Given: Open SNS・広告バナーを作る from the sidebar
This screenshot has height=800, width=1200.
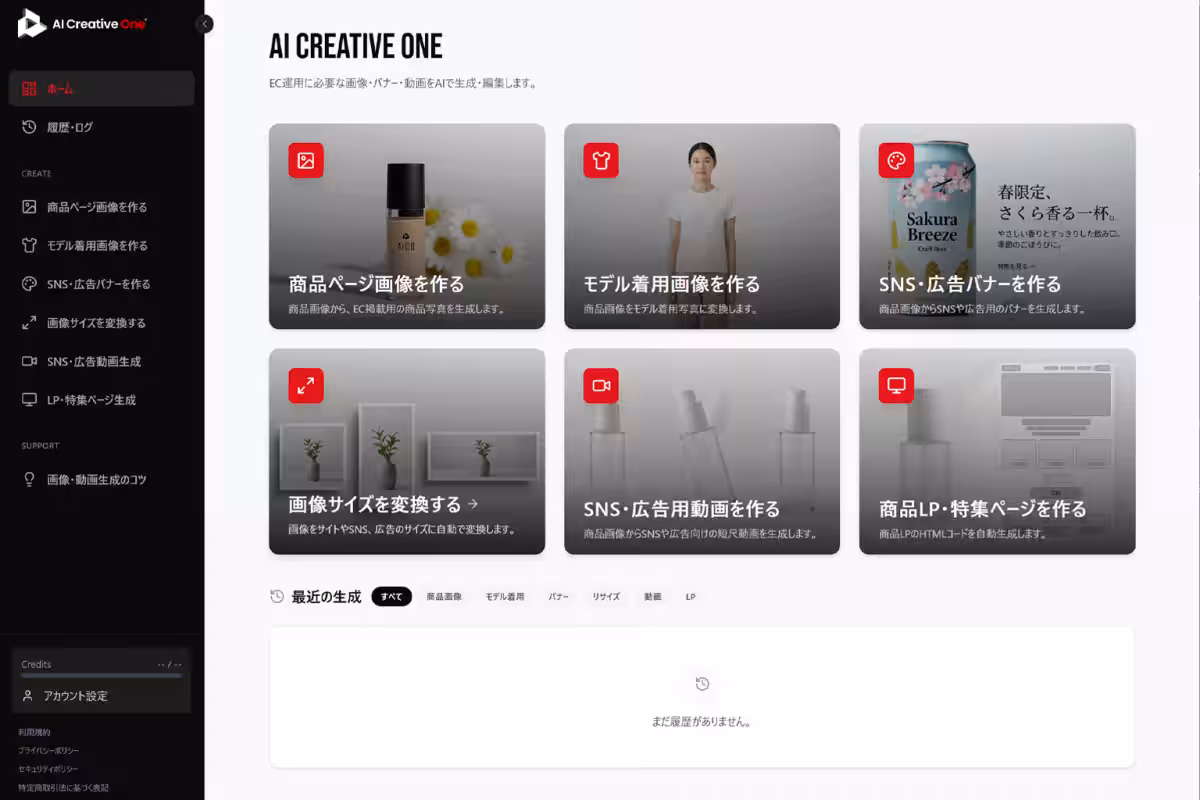Looking at the screenshot, I should pos(101,284).
